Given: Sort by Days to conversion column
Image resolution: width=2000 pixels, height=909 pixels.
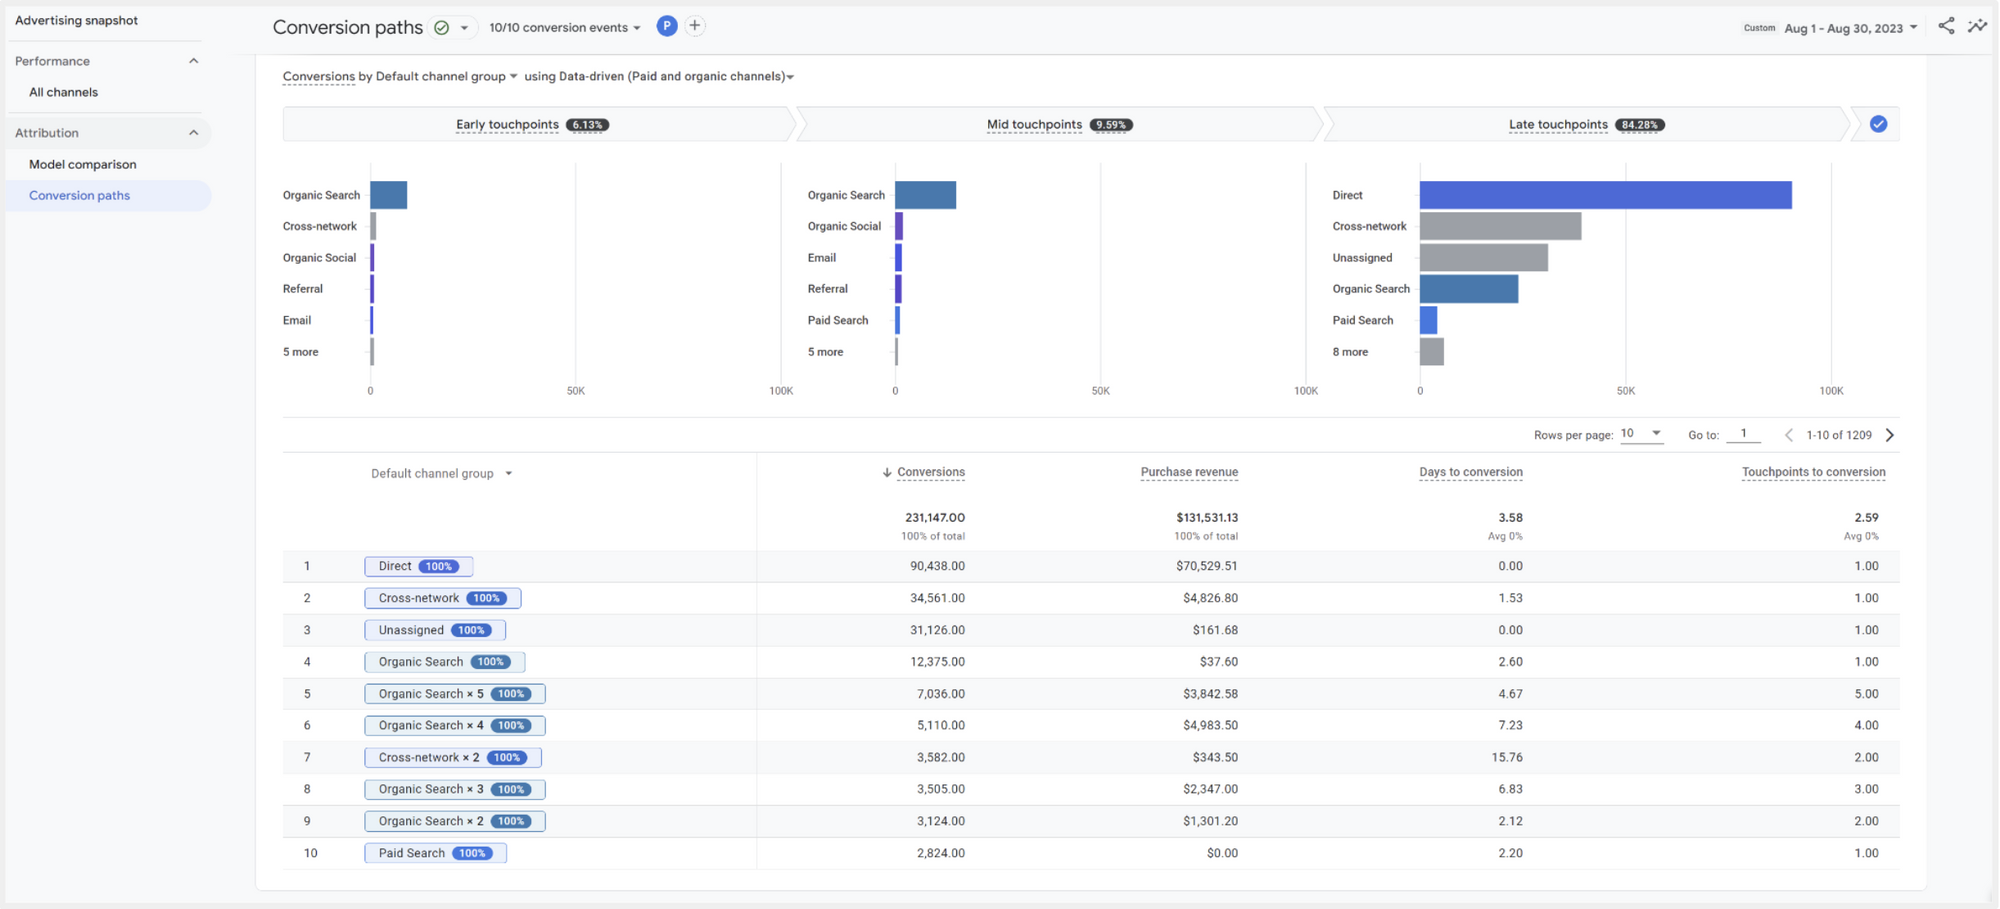Looking at the screenshot, I should pos(1471,472).
